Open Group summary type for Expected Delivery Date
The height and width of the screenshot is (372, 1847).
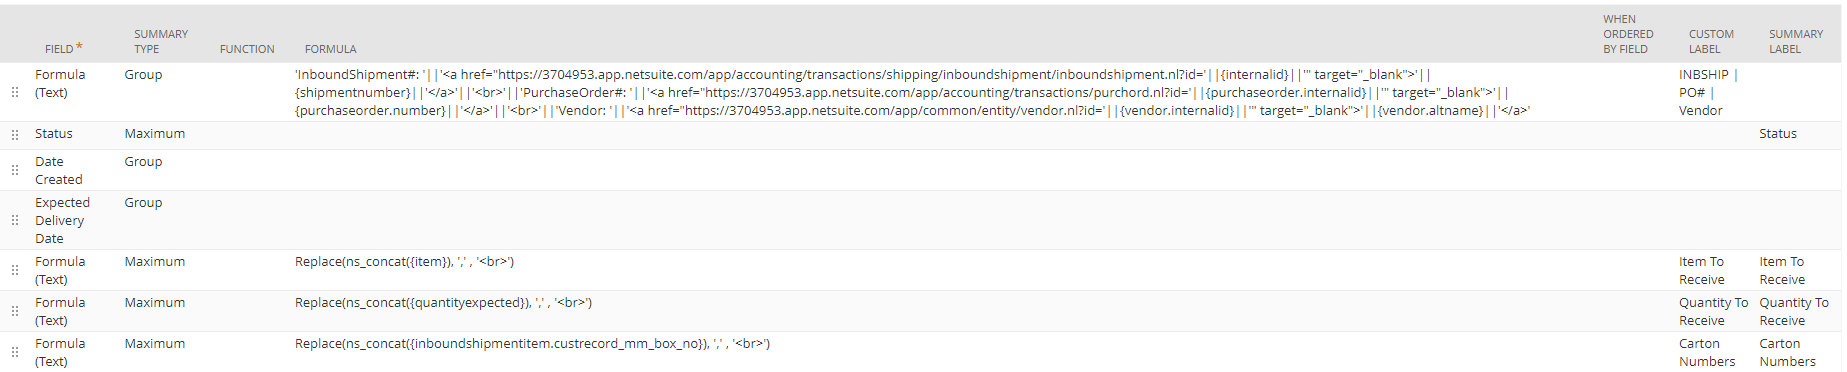click(143, 203)
